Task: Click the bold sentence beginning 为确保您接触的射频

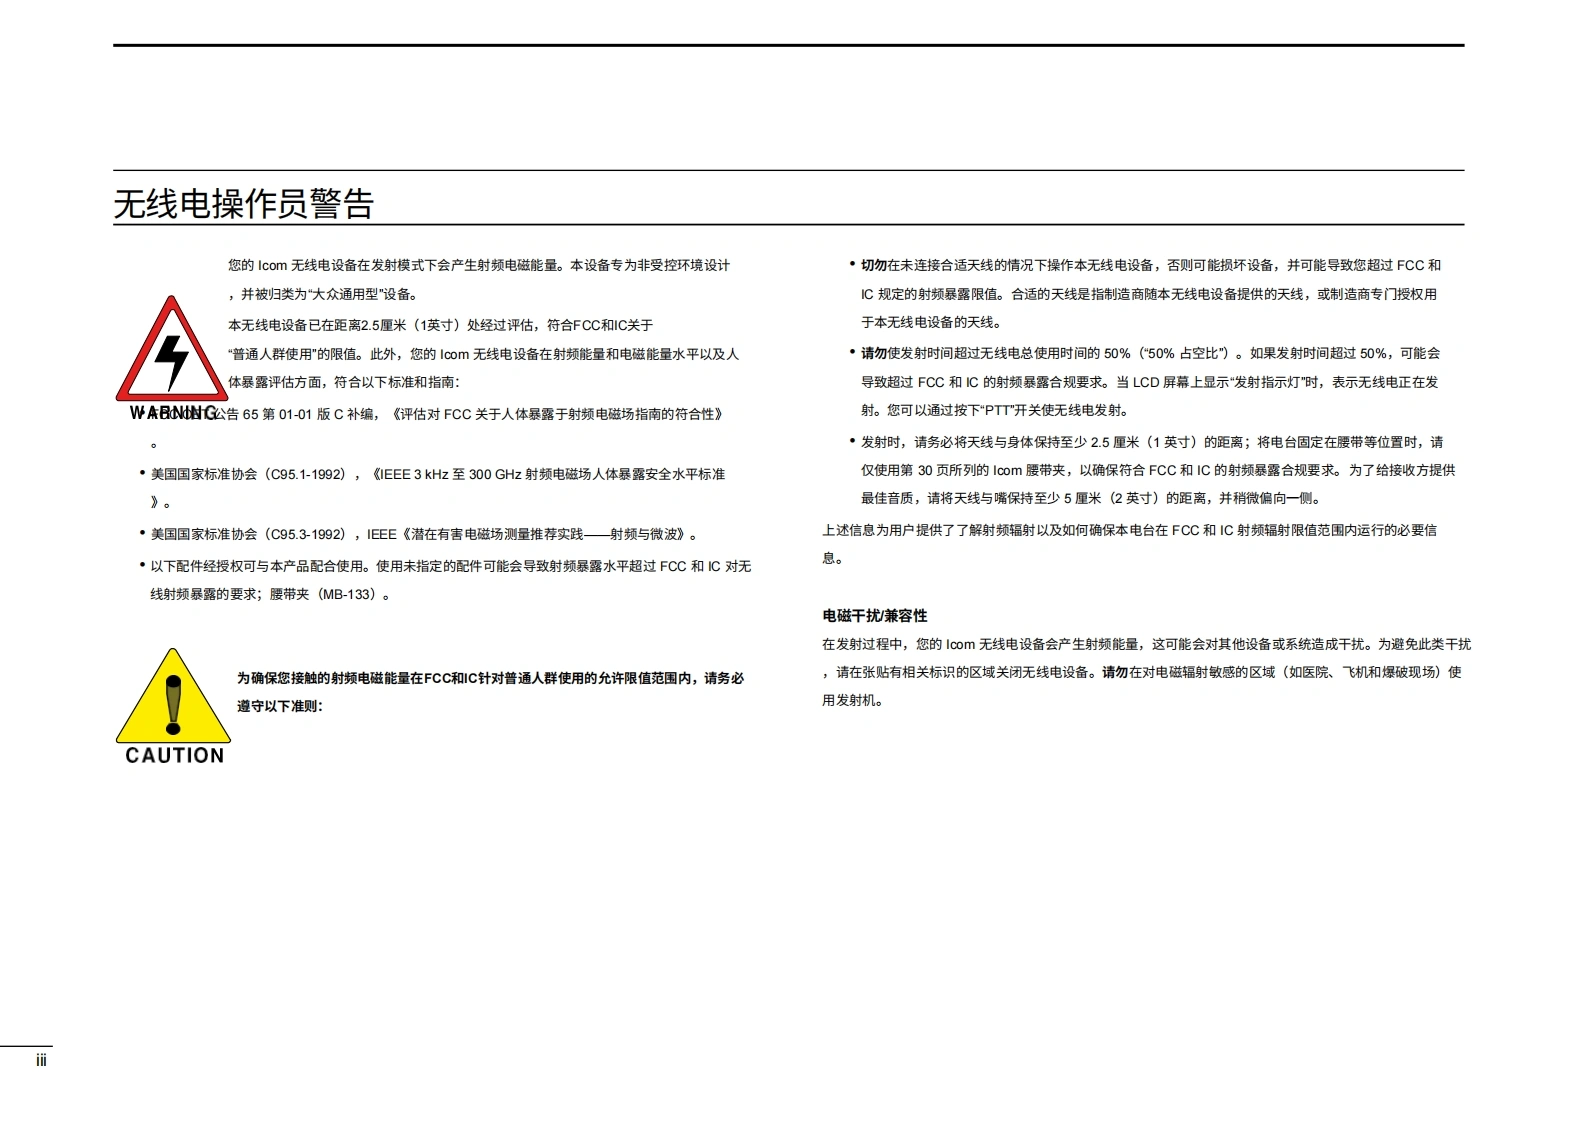Action: coord(490,679)
